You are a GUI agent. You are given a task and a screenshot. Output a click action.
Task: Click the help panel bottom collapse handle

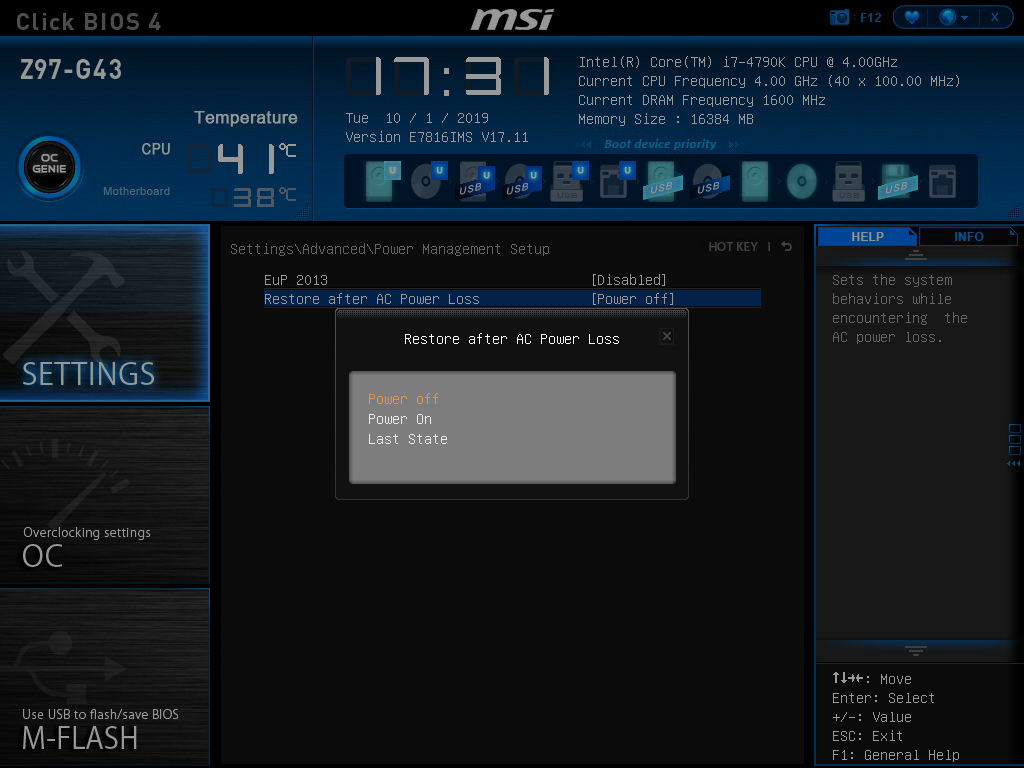click(x=916, y=650)
